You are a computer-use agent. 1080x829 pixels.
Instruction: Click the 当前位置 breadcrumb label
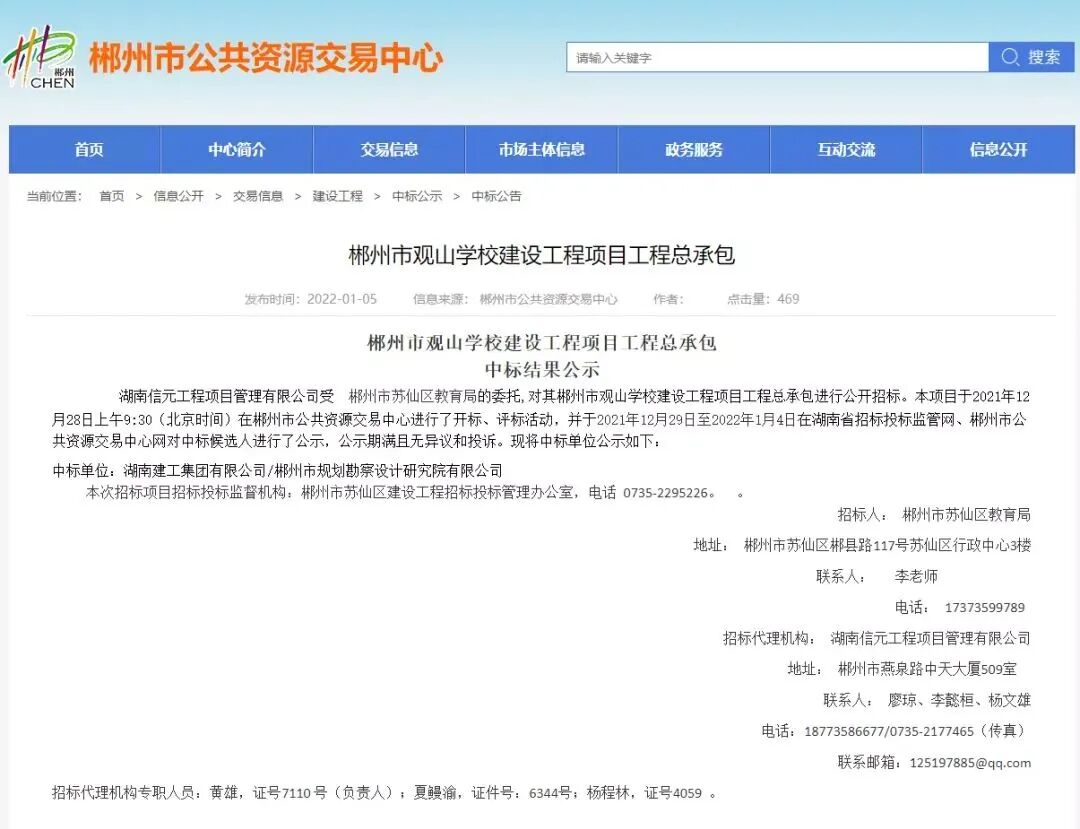55,197
